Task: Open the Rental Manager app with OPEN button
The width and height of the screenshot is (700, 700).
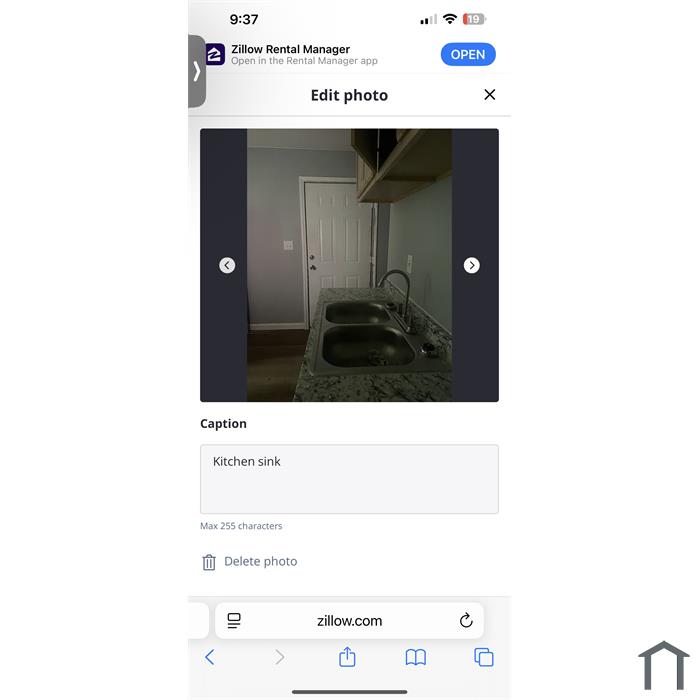Action: [468, 54]
